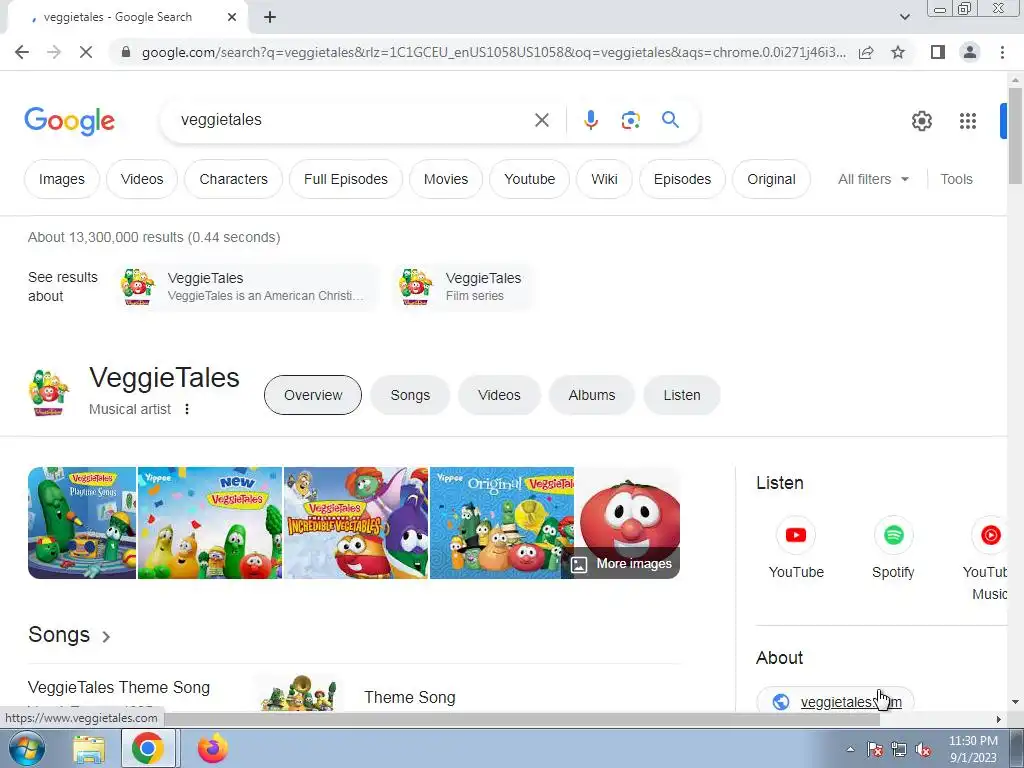Screen dimensions: 1024x768
Task: Click the muted volume tray icon
Action: tap(923, 750)
